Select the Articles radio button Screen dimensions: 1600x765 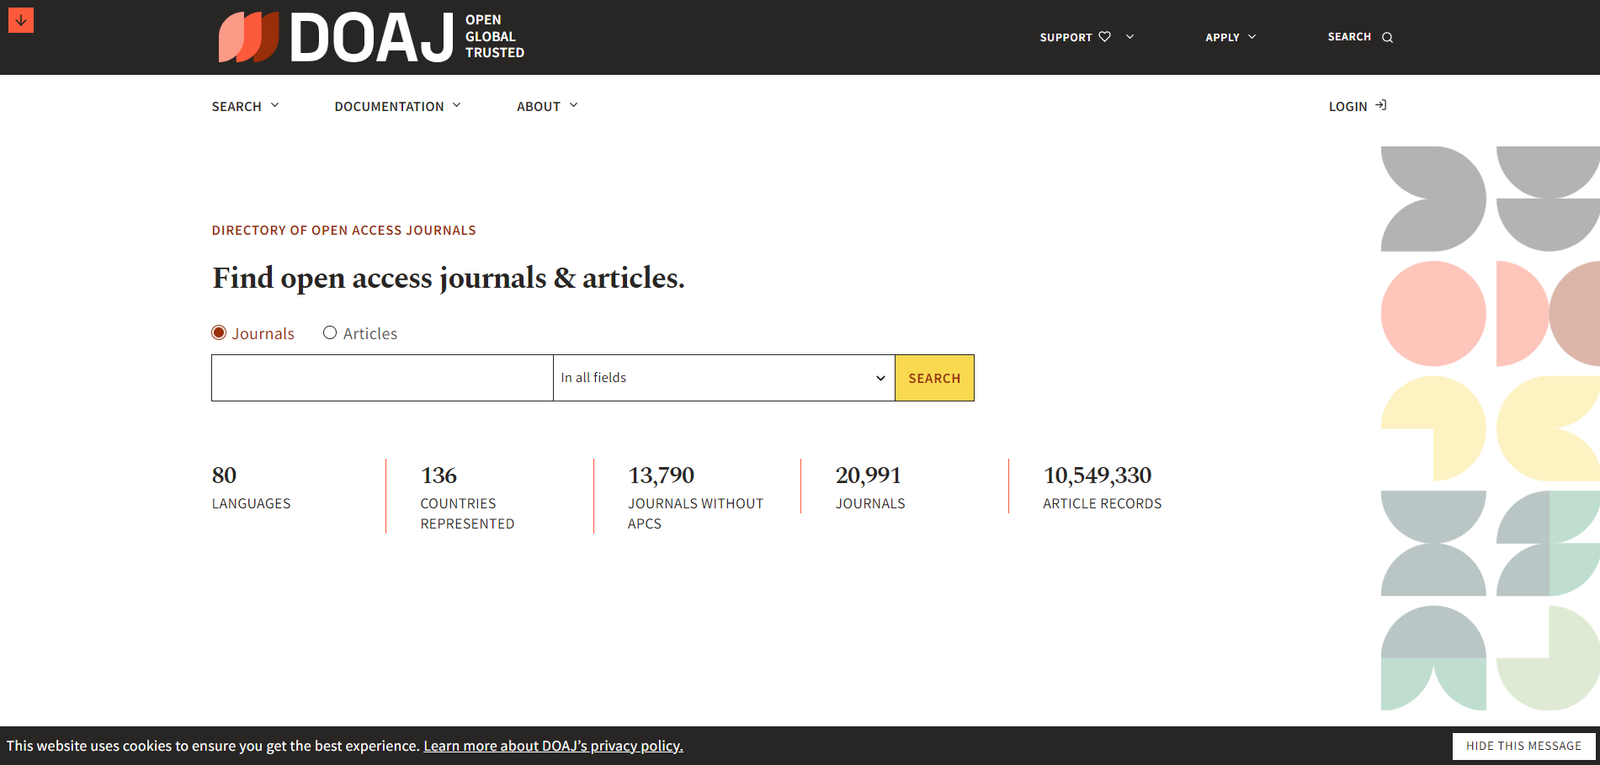(x=330, y=333)
